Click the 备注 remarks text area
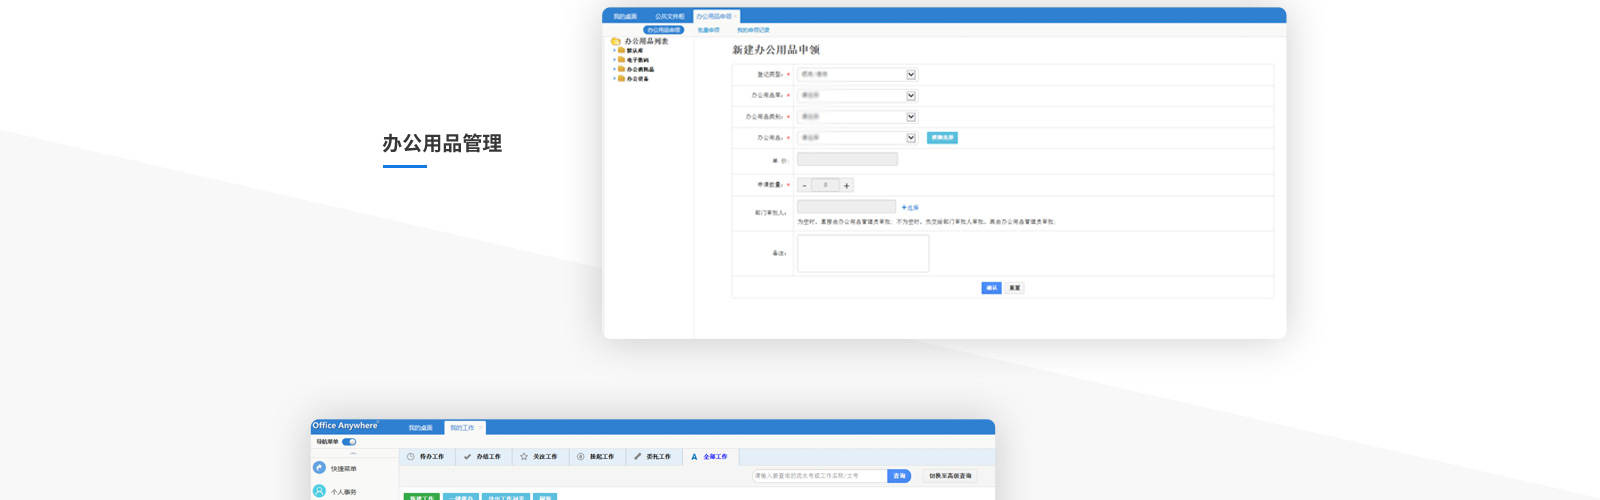 point(863,253)
